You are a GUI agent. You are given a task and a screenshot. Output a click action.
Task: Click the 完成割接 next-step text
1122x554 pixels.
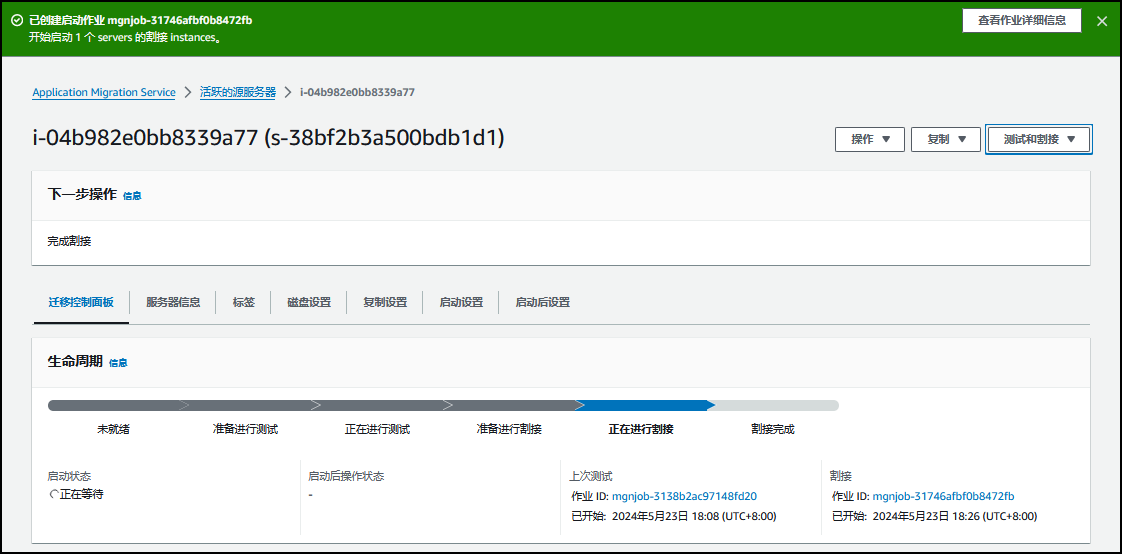click(69, 241)
